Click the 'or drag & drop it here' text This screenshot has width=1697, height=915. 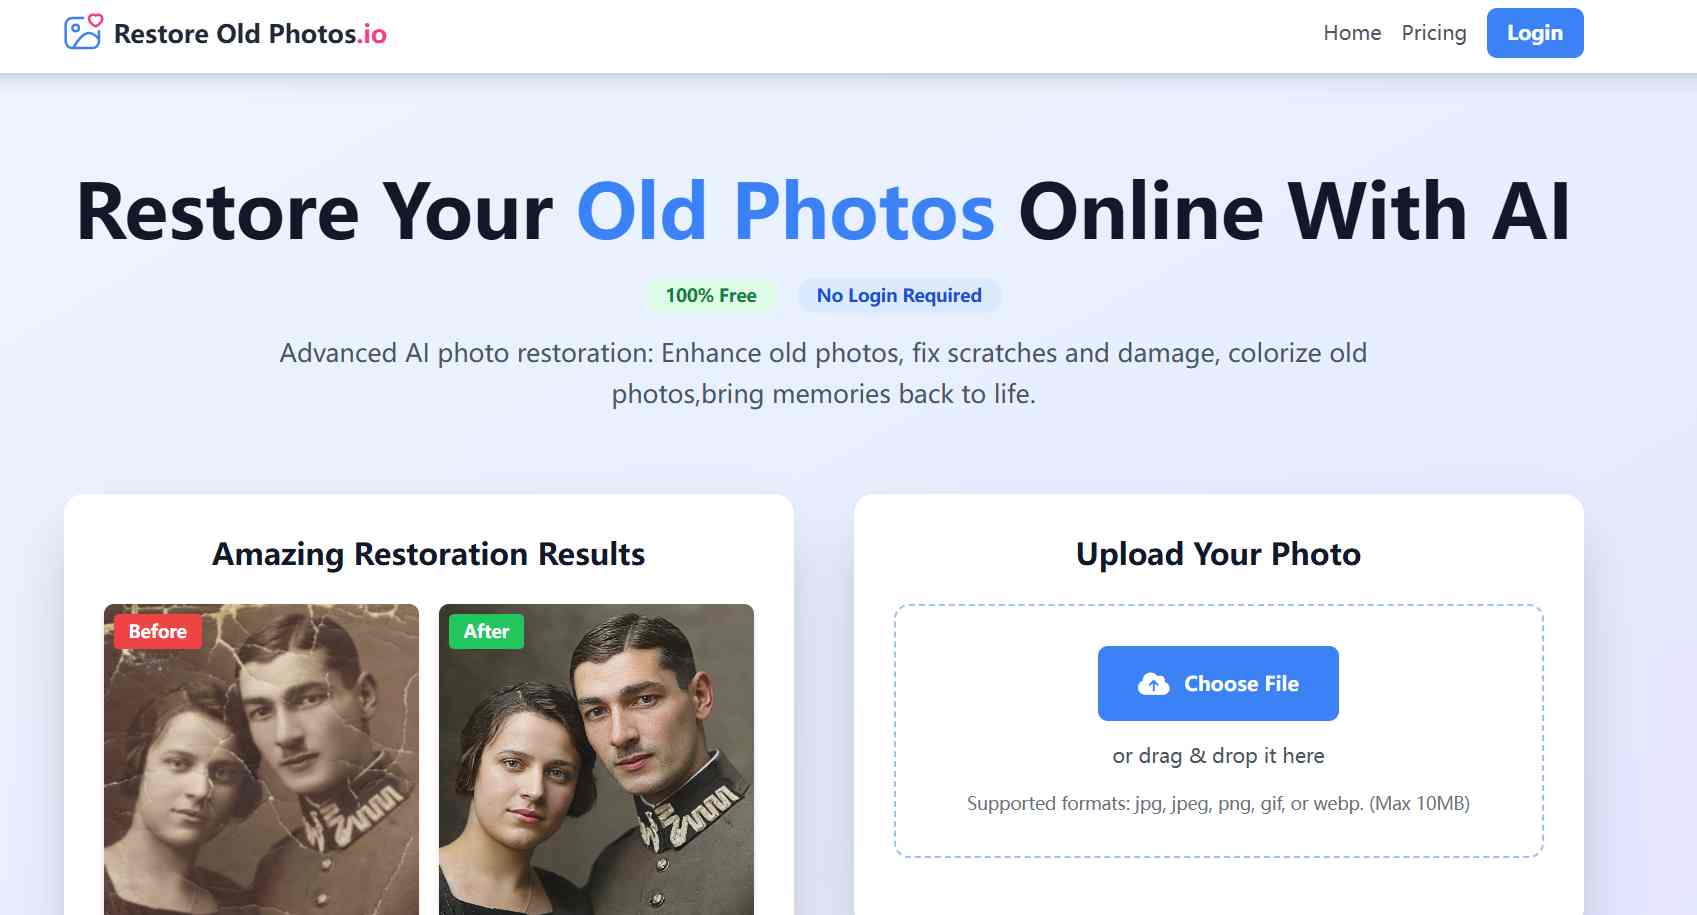(x=1218, y=756)
